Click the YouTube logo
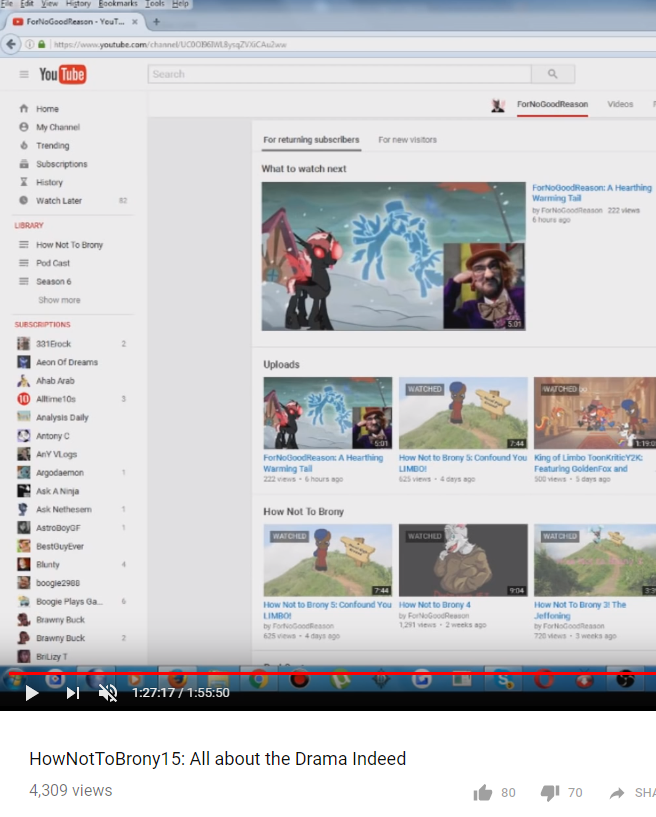The image size is (656, 817). coord(63,75)
